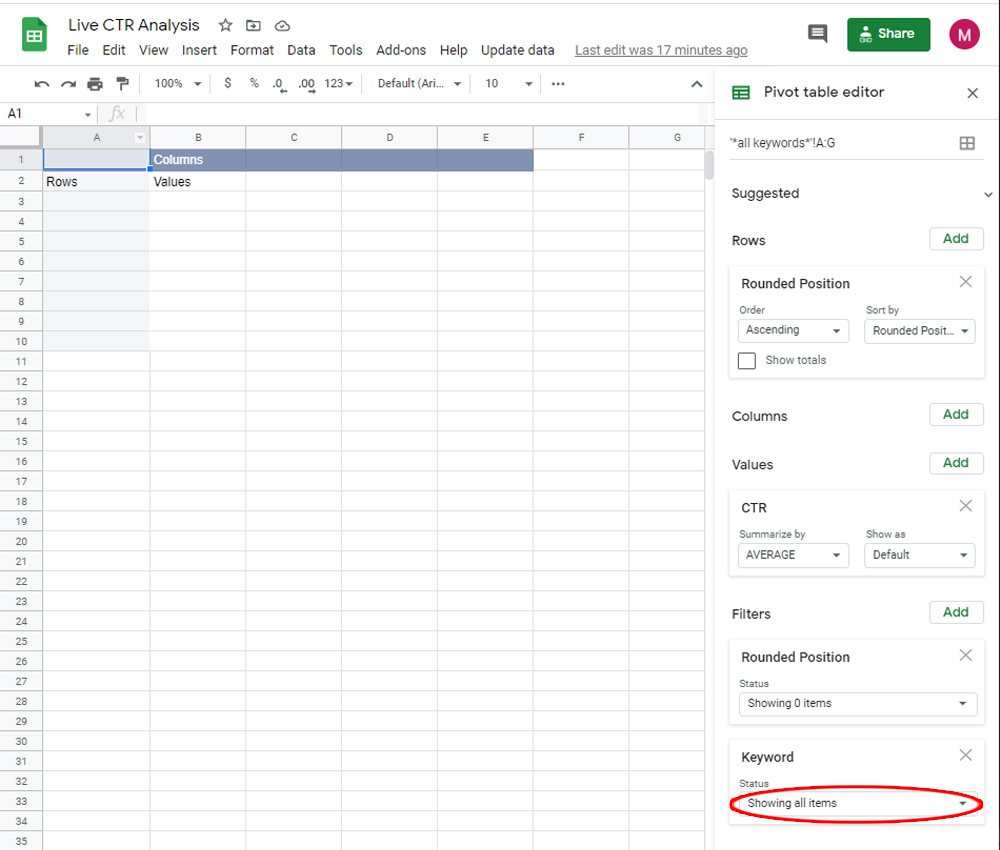Open the Last edit history link
The image size is (1000, 850).
click(661, 50)
